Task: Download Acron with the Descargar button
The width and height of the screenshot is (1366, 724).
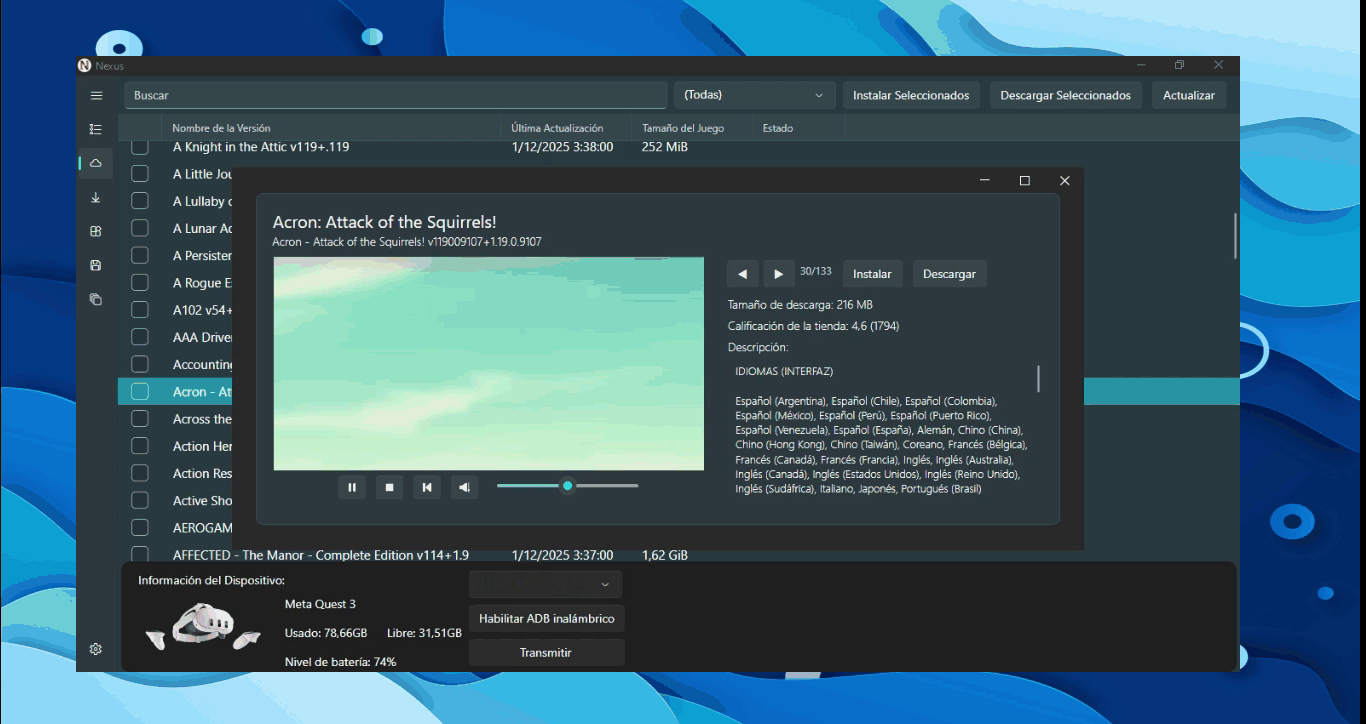Action: tap(949, 274)
